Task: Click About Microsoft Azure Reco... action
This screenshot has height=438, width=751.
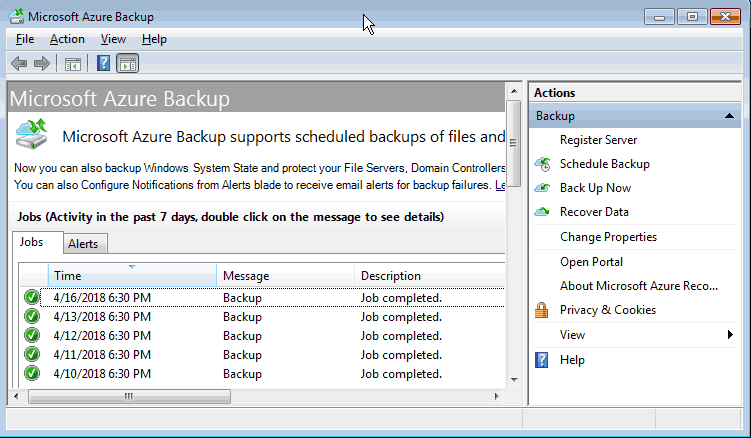Action: point(638,286)
